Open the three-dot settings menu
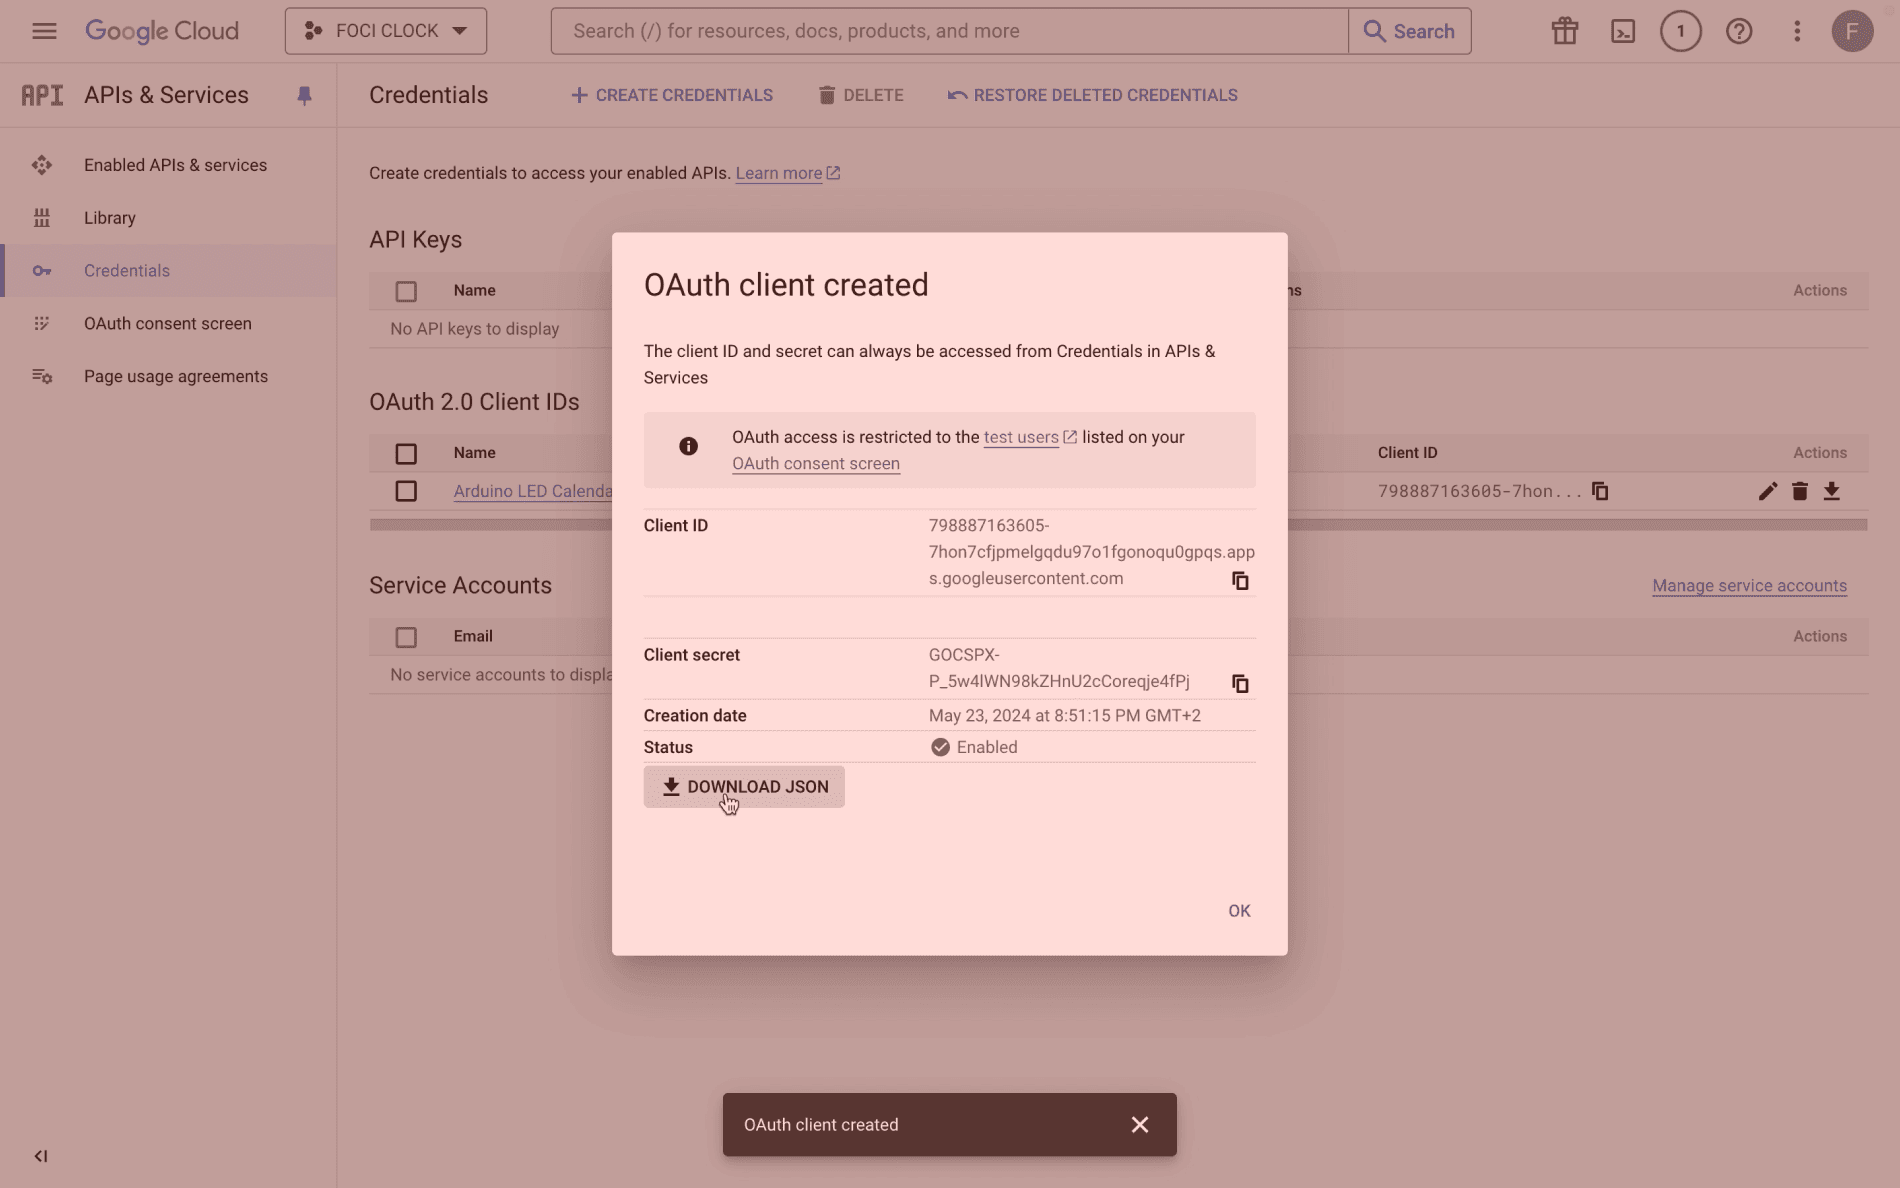This screenshot has height=1188, width=1900. [x=1797, y=31]
